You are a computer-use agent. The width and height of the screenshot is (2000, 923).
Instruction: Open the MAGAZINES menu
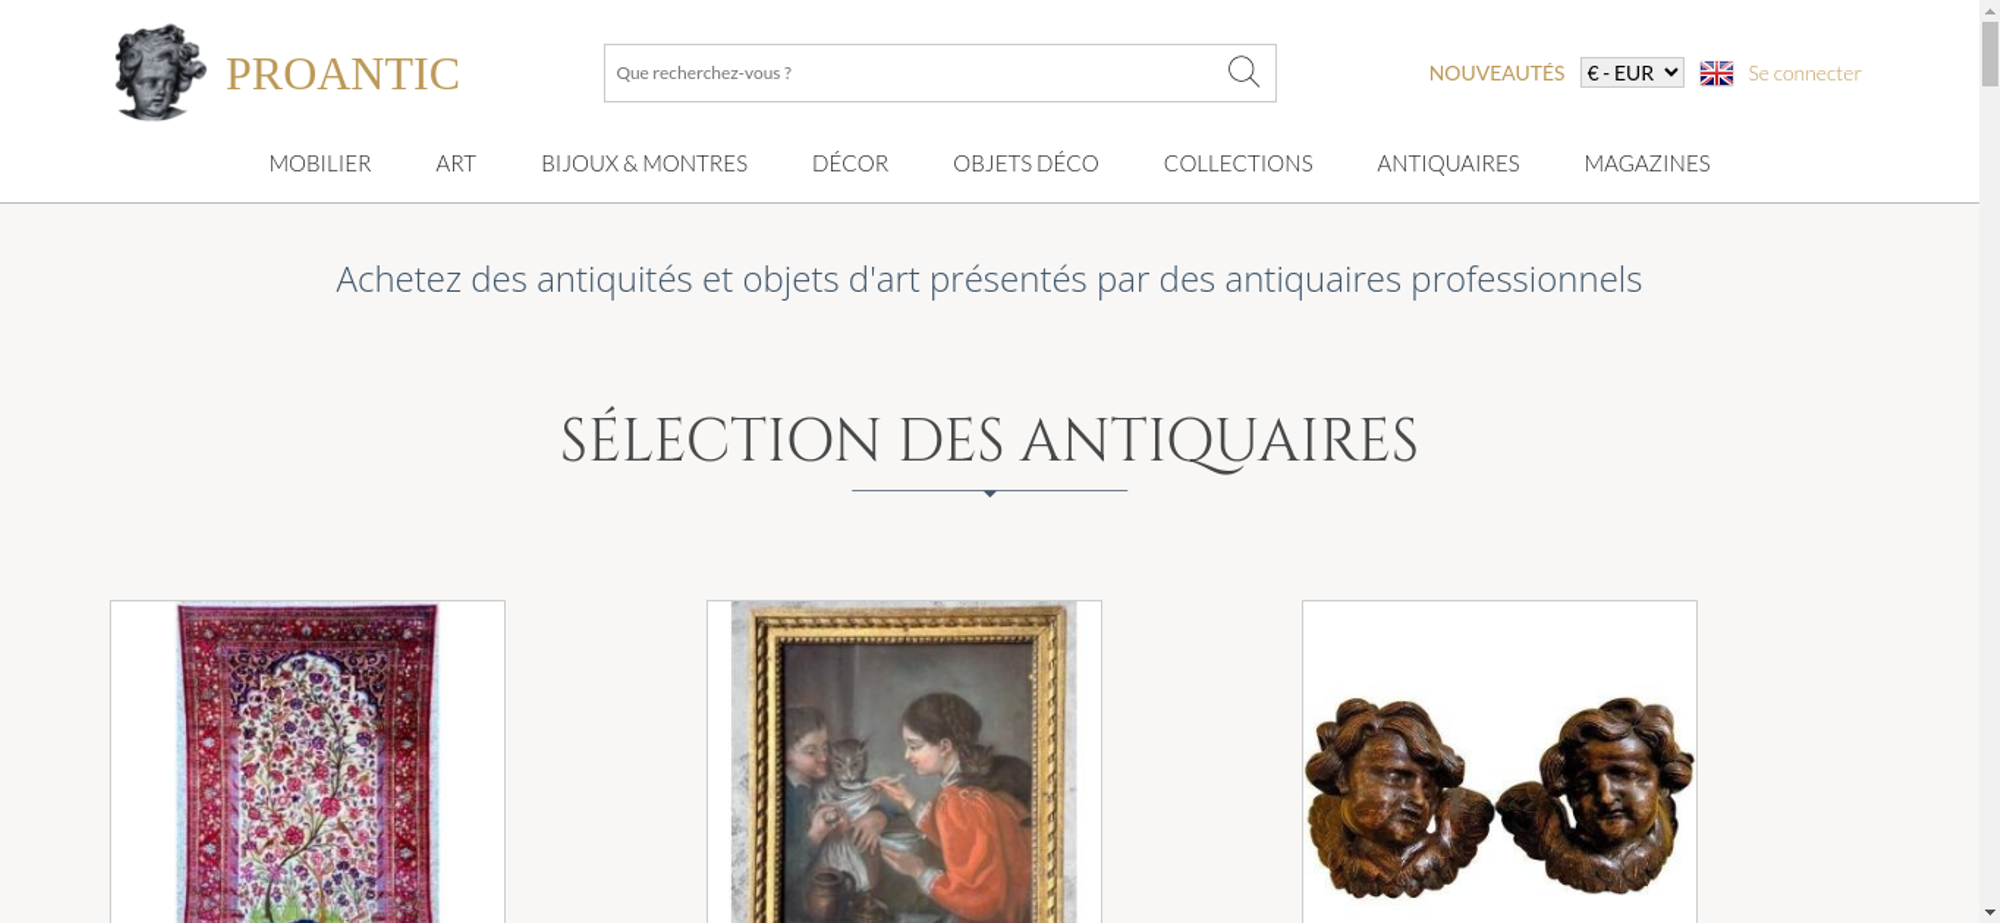click(1647, 163)
